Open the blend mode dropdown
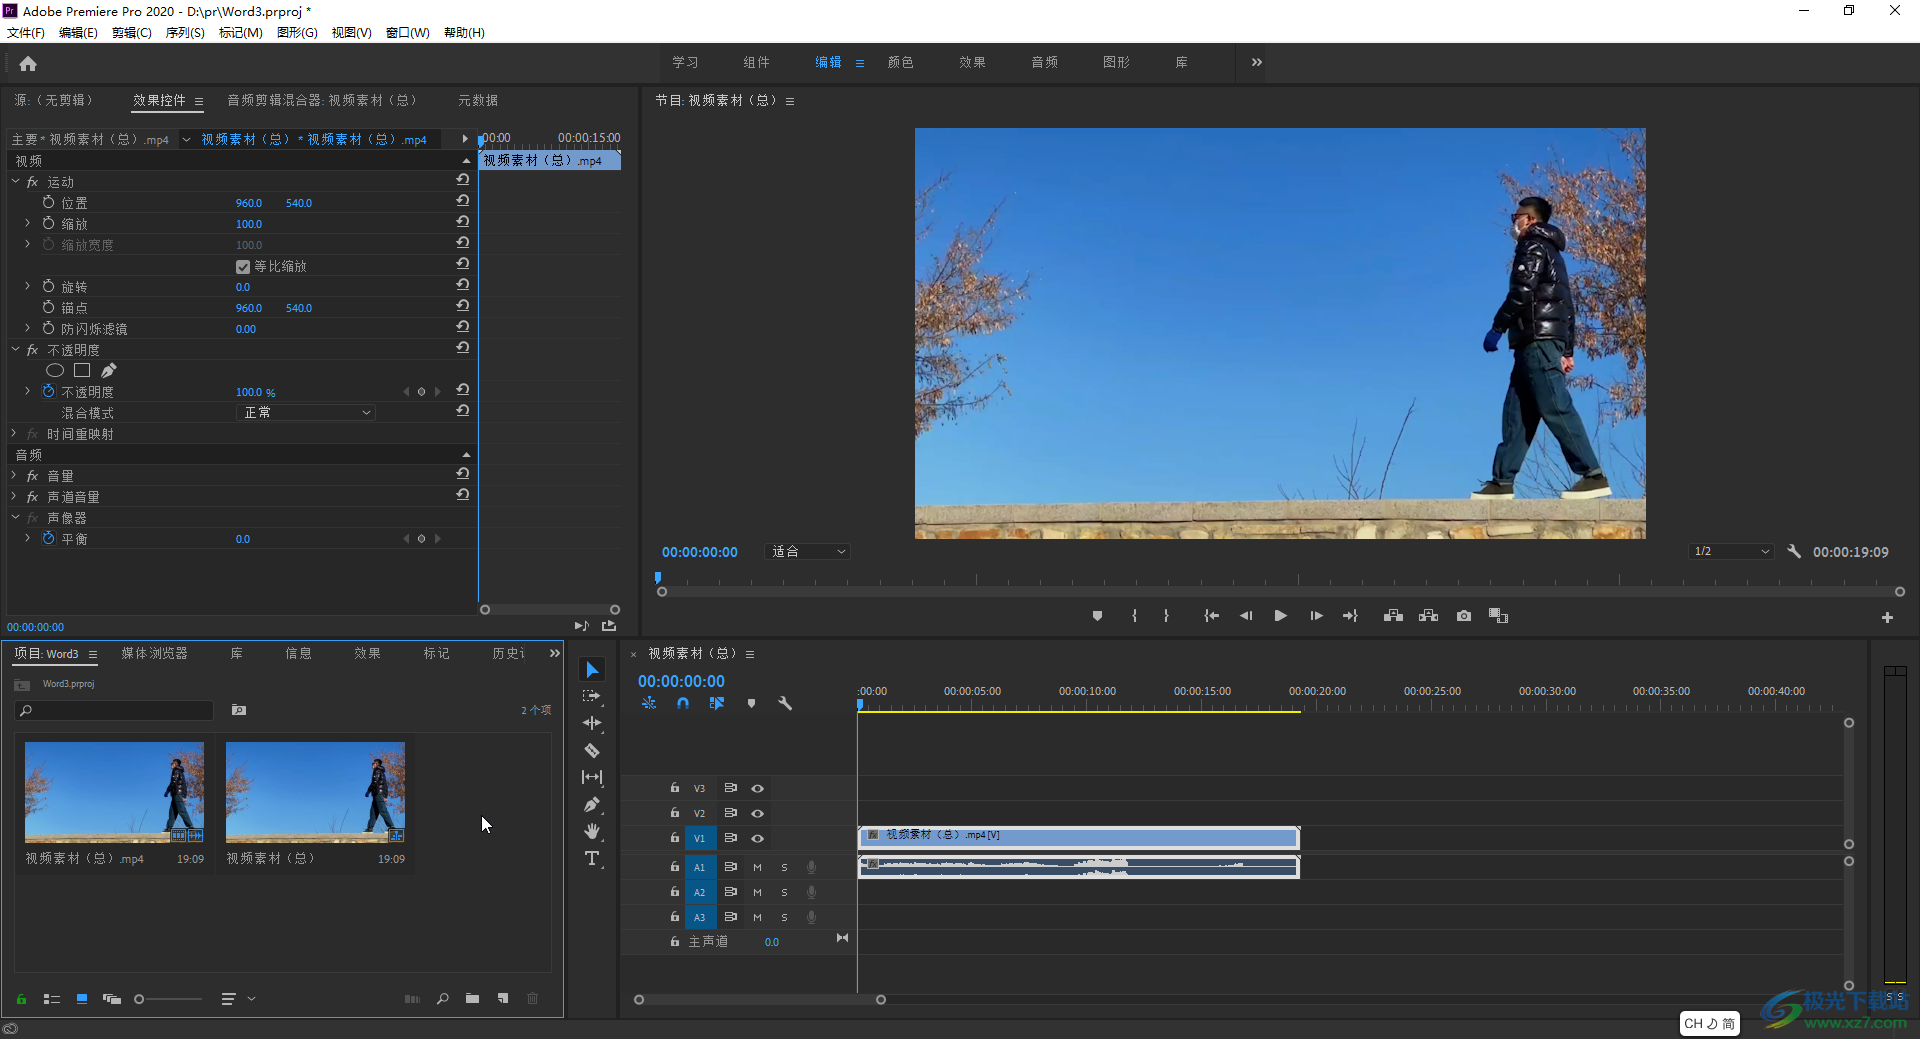 [x=306, y=412]
